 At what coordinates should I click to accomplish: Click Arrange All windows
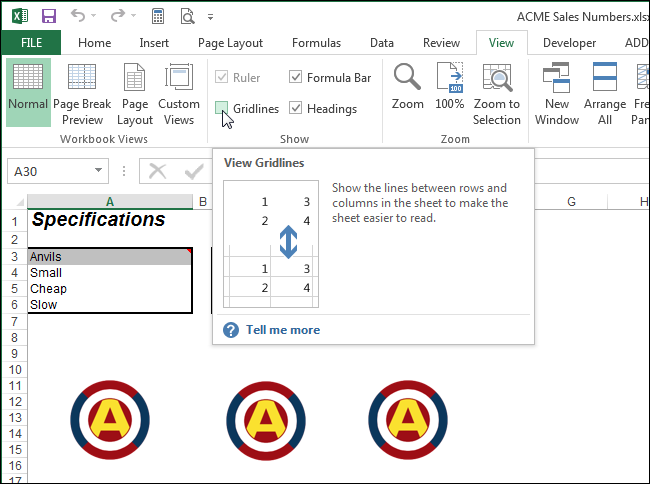[605, 94]
